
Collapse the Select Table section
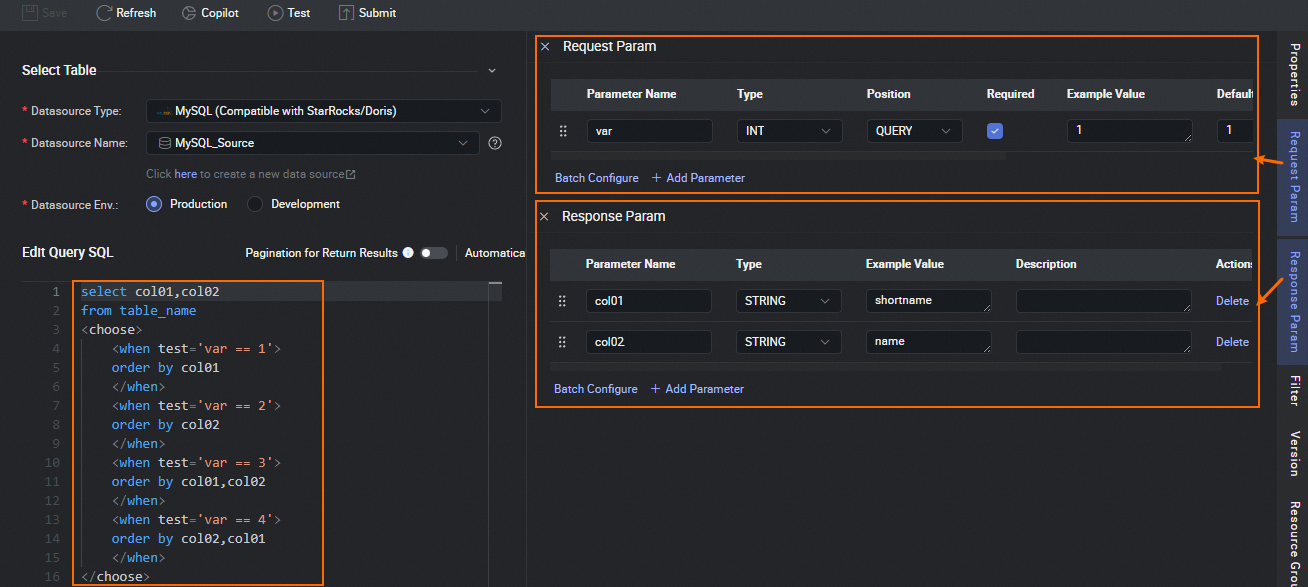(491, 71)
